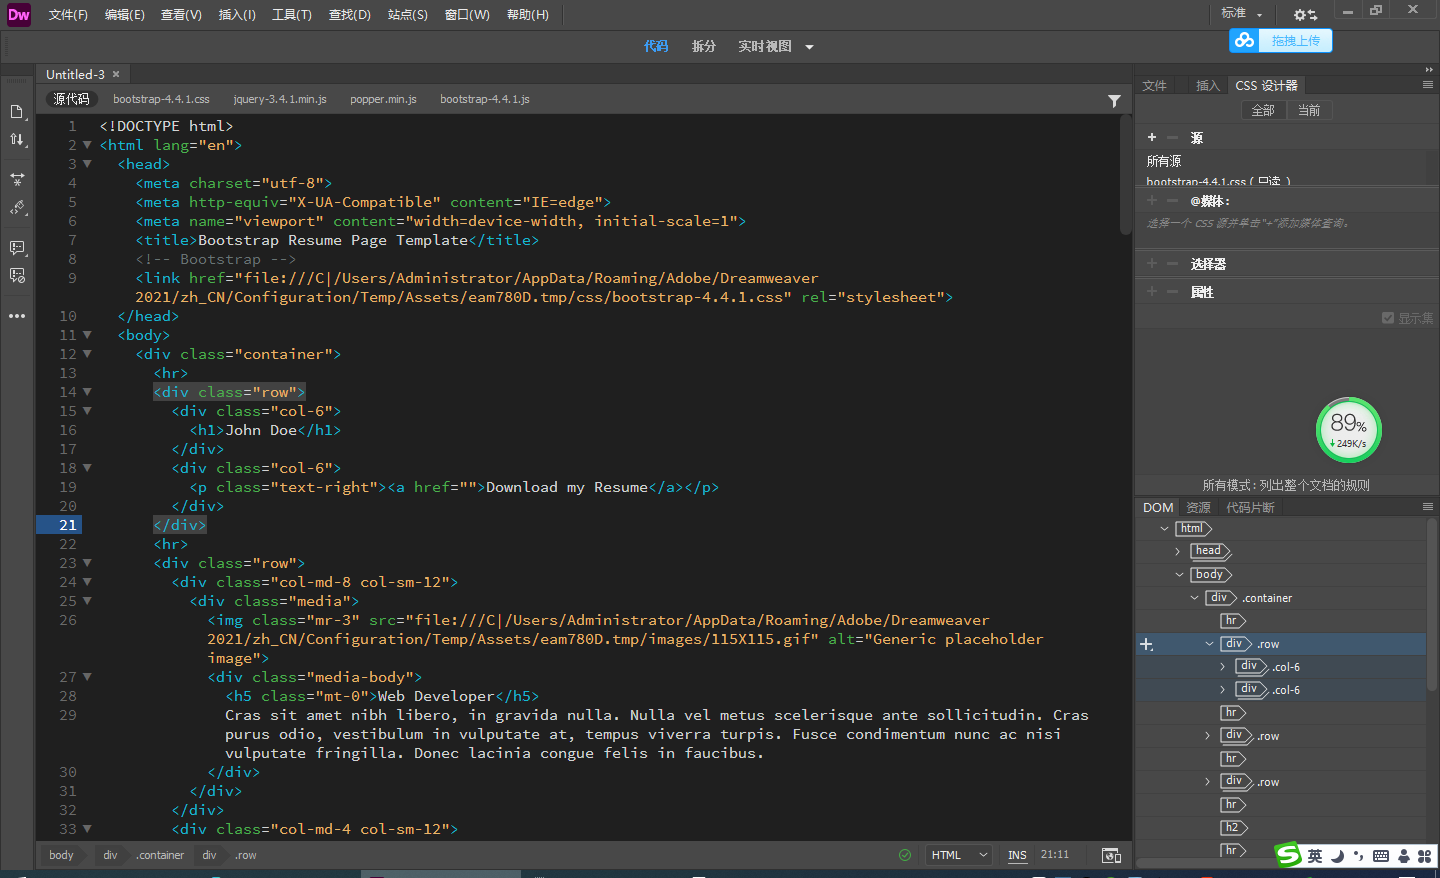Click the code editor vertical scrollbar
The width and height of the screenshot is (1440, 878).
coord(1125,174)
